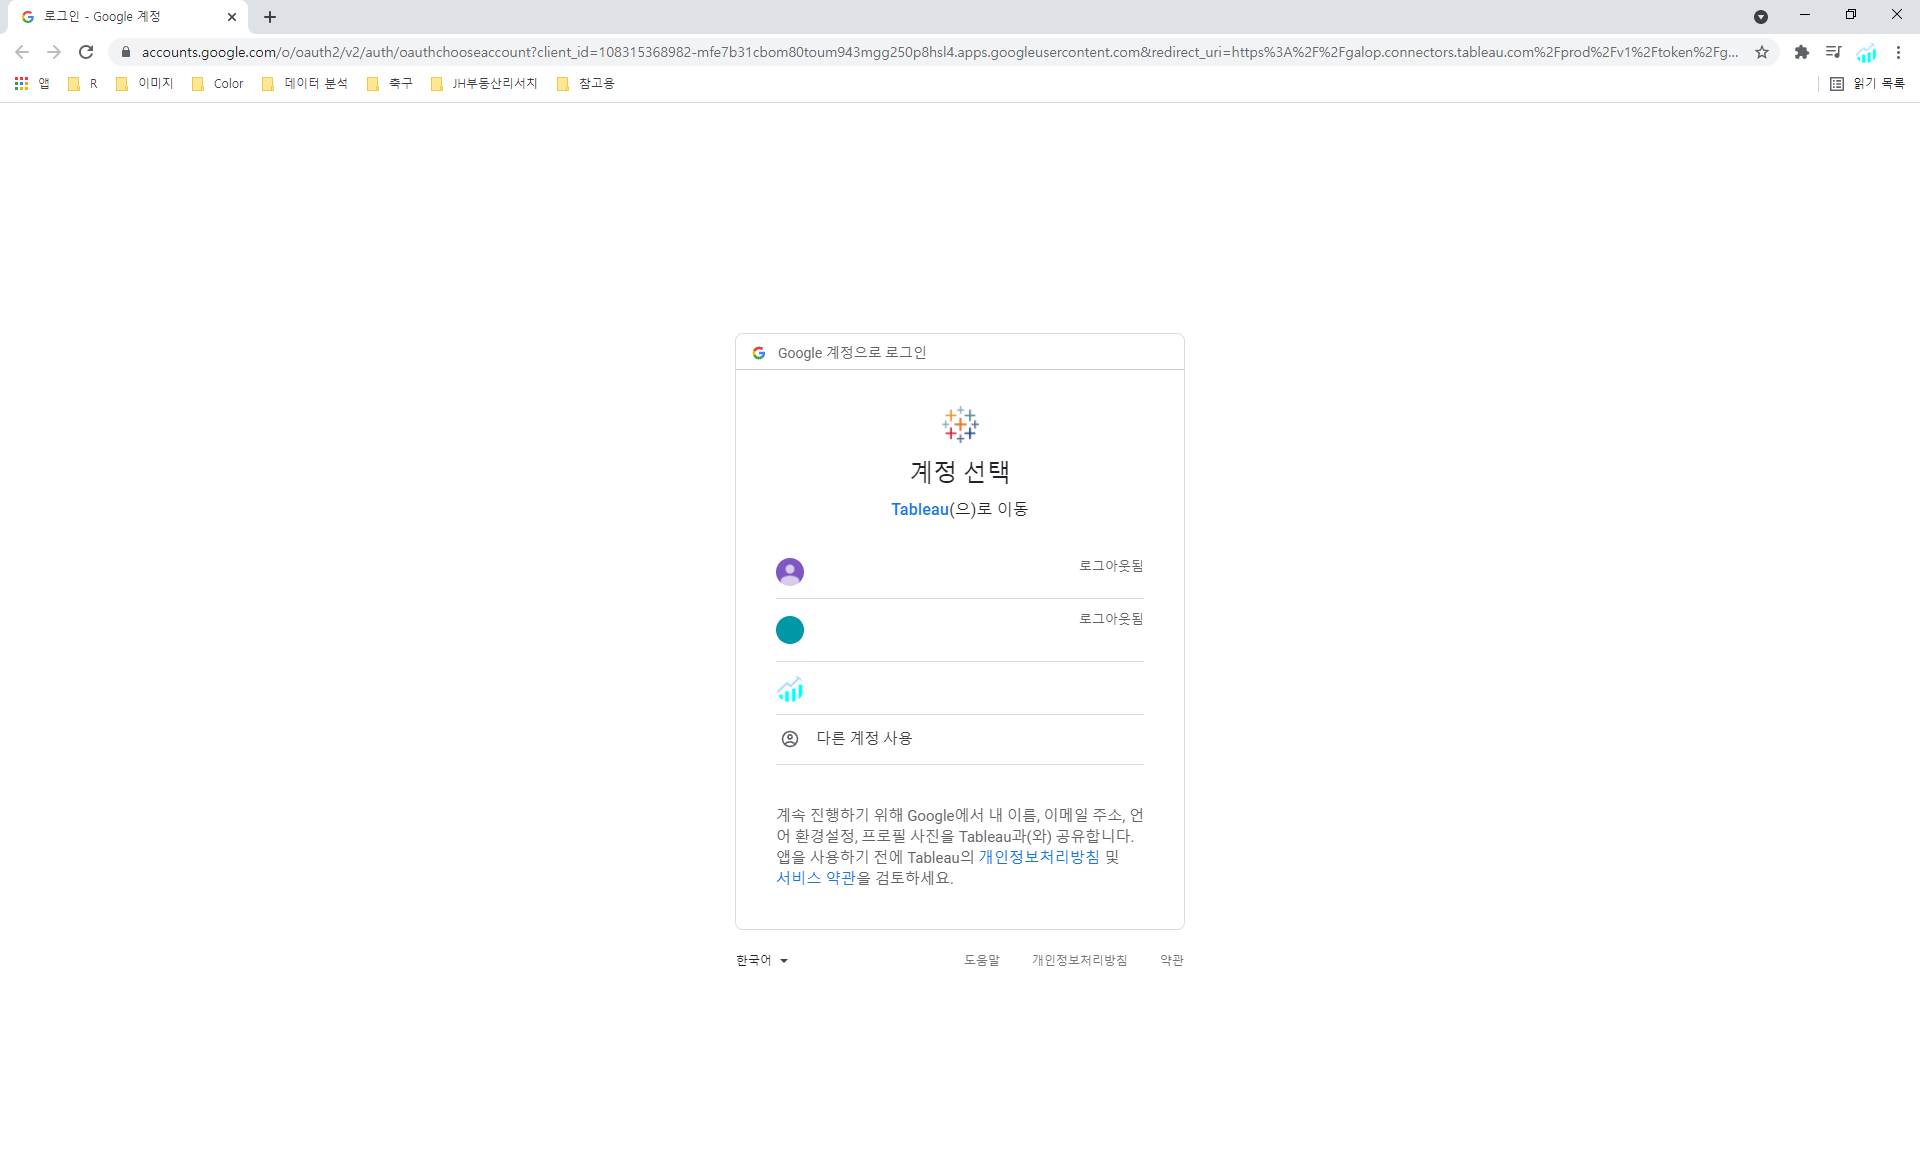1920x1160 pixels.
Task: Open the Chrome extensions puzzle icon
Action: coord(1801,52)
